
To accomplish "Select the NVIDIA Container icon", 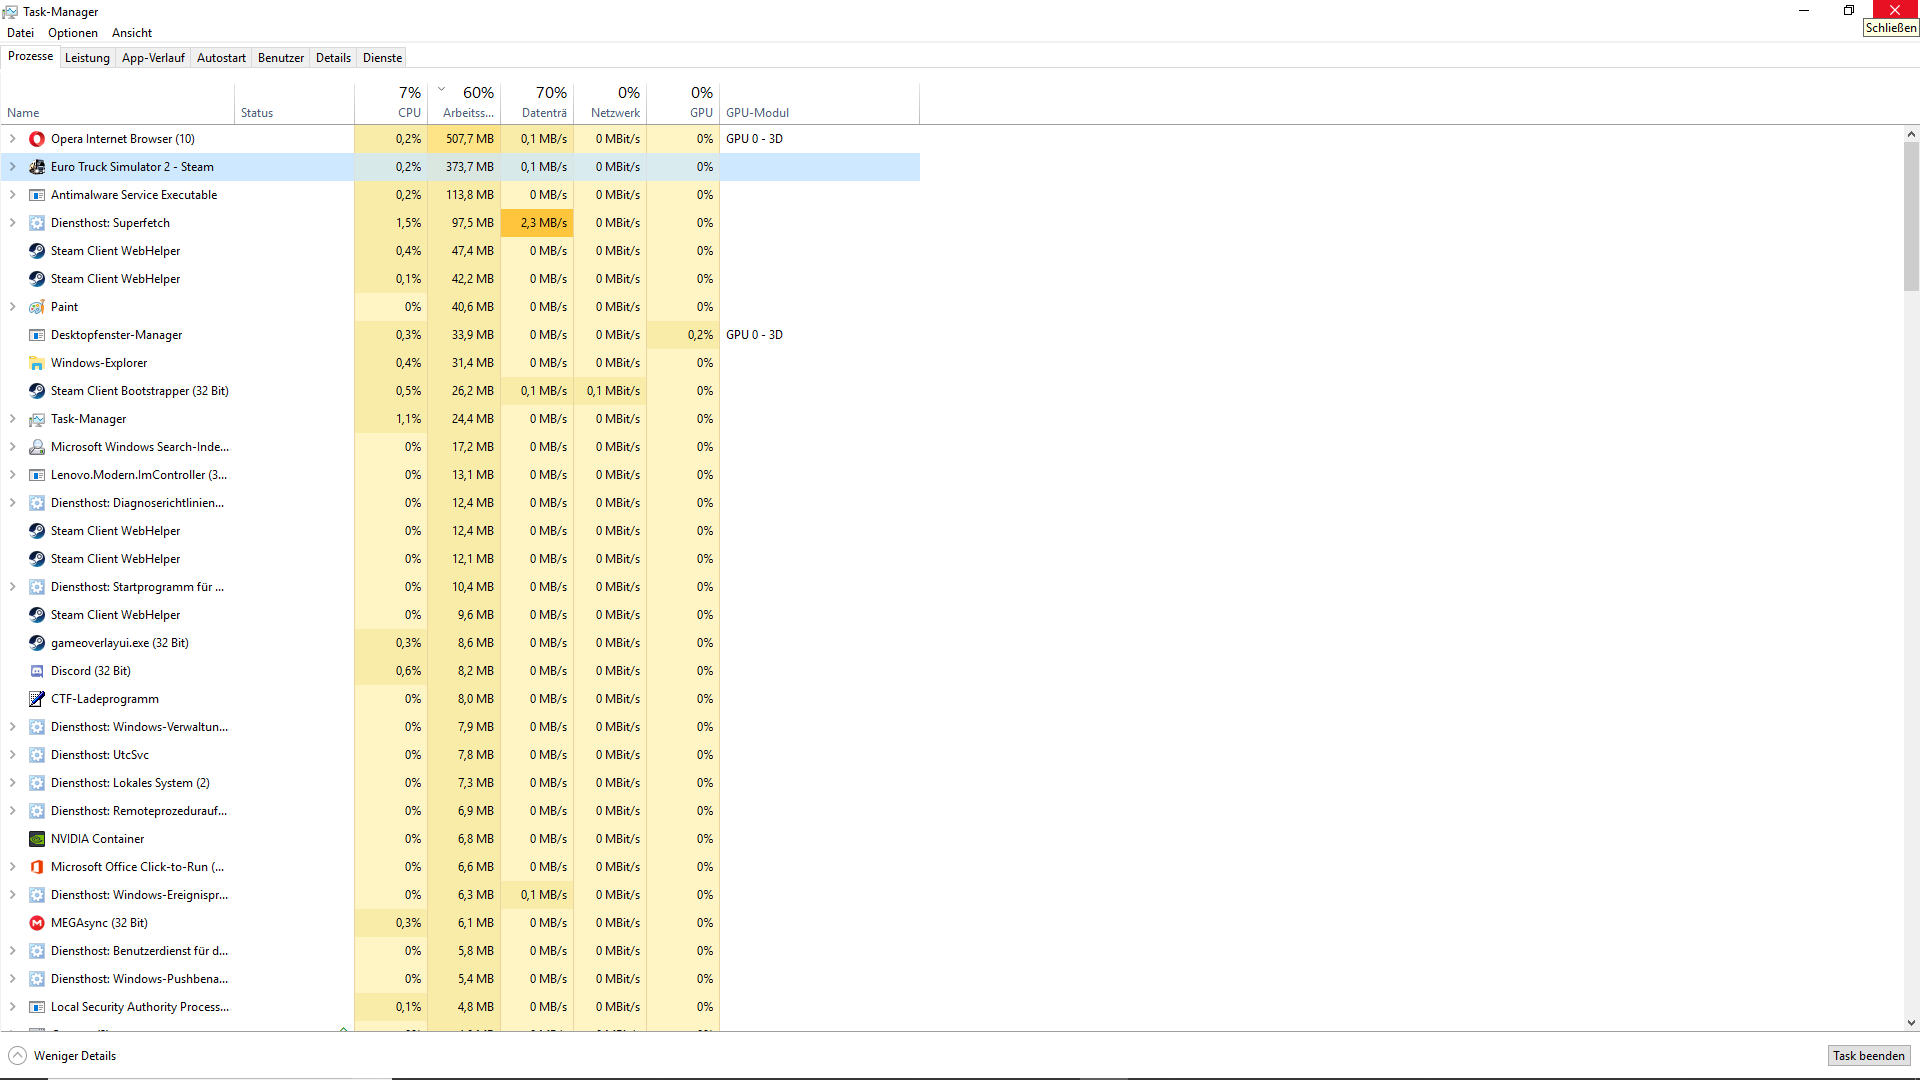I will [x=37, y=839].
